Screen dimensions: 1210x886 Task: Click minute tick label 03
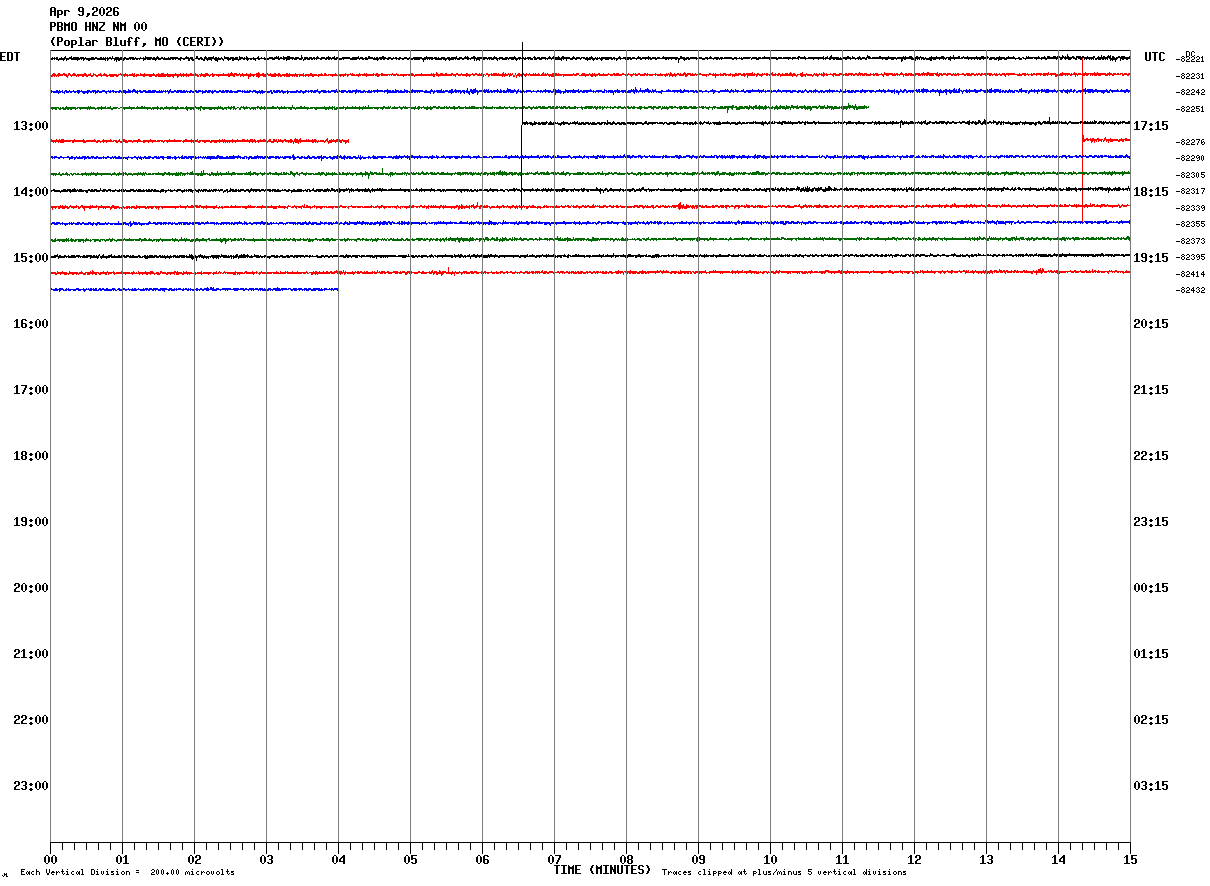pos(266,860)
